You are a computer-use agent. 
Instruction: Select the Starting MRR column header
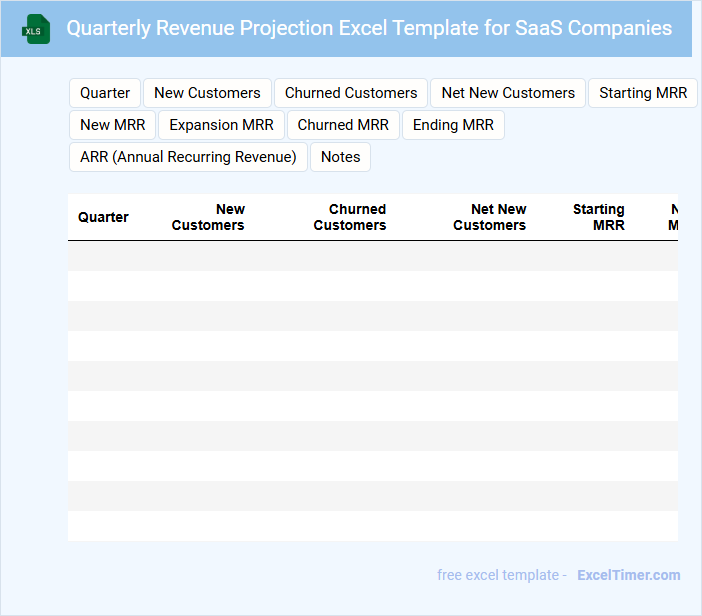[598, 217]
